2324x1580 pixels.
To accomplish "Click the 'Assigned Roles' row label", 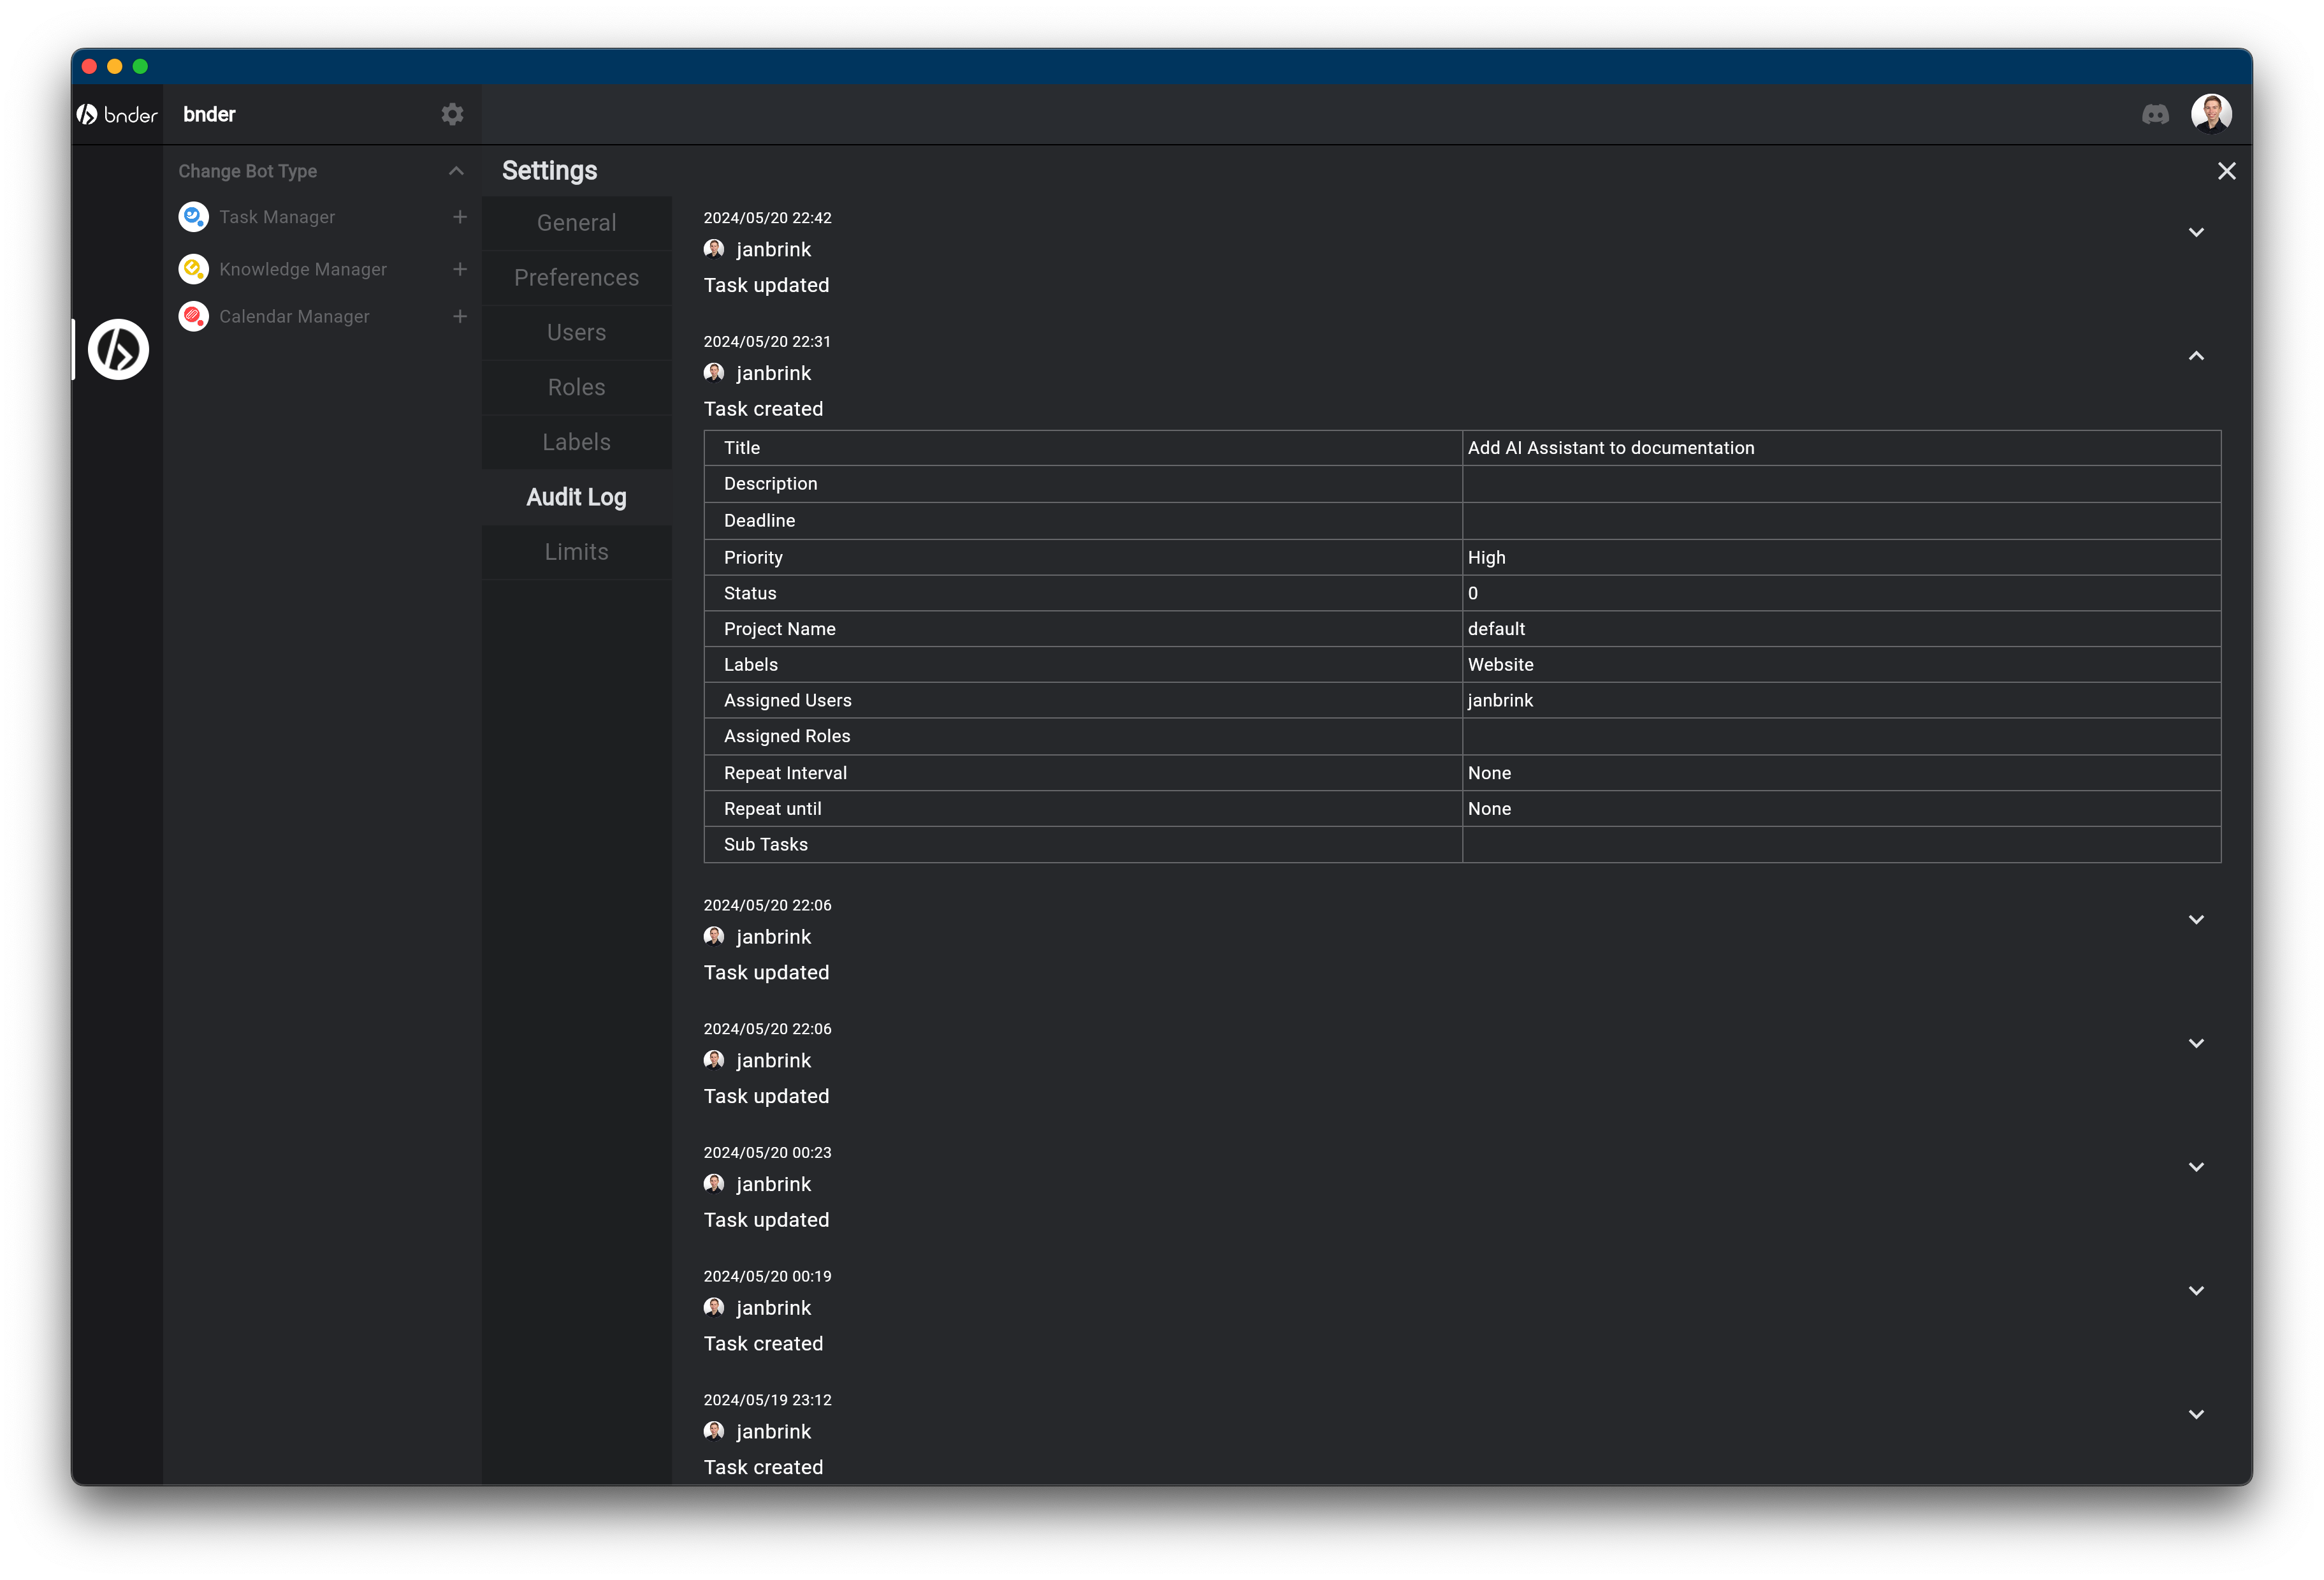I will 787,737.
